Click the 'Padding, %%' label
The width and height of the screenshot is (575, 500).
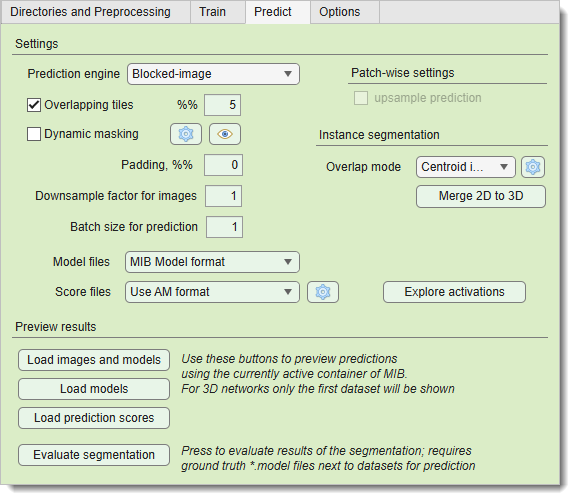pyautogui.click(x=157, y=165)
